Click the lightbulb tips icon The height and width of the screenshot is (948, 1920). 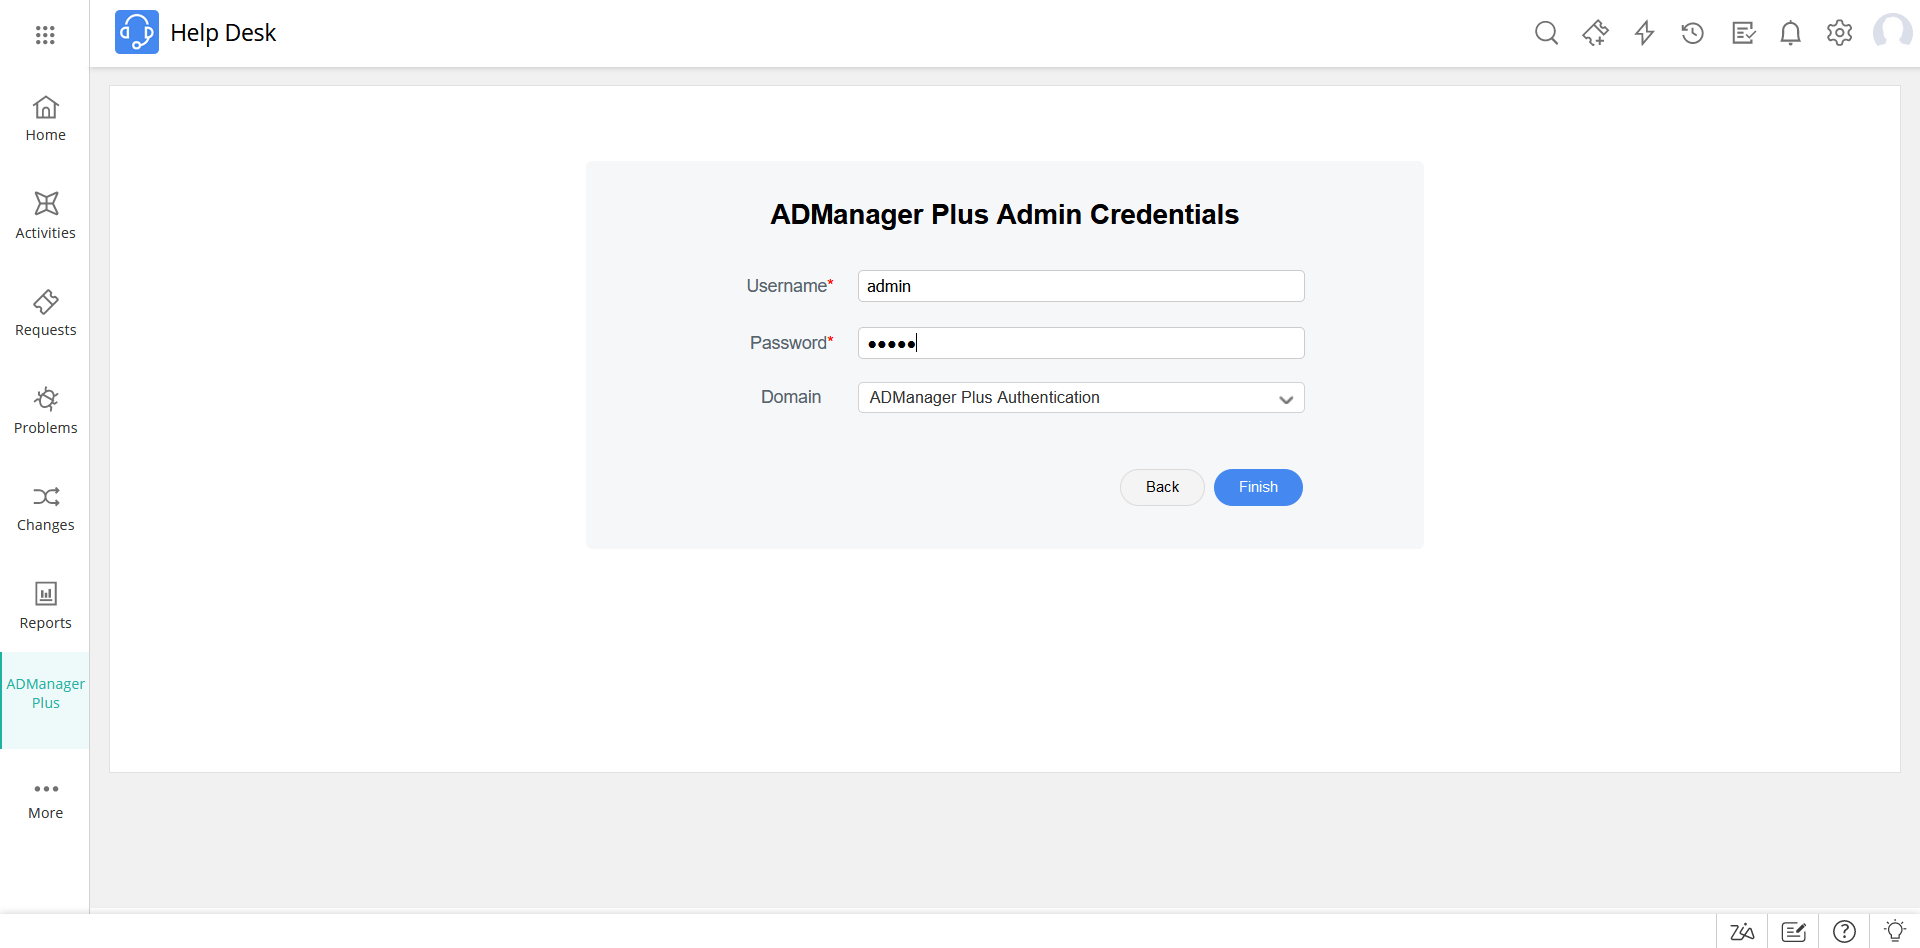click(x=1894, y=931)
